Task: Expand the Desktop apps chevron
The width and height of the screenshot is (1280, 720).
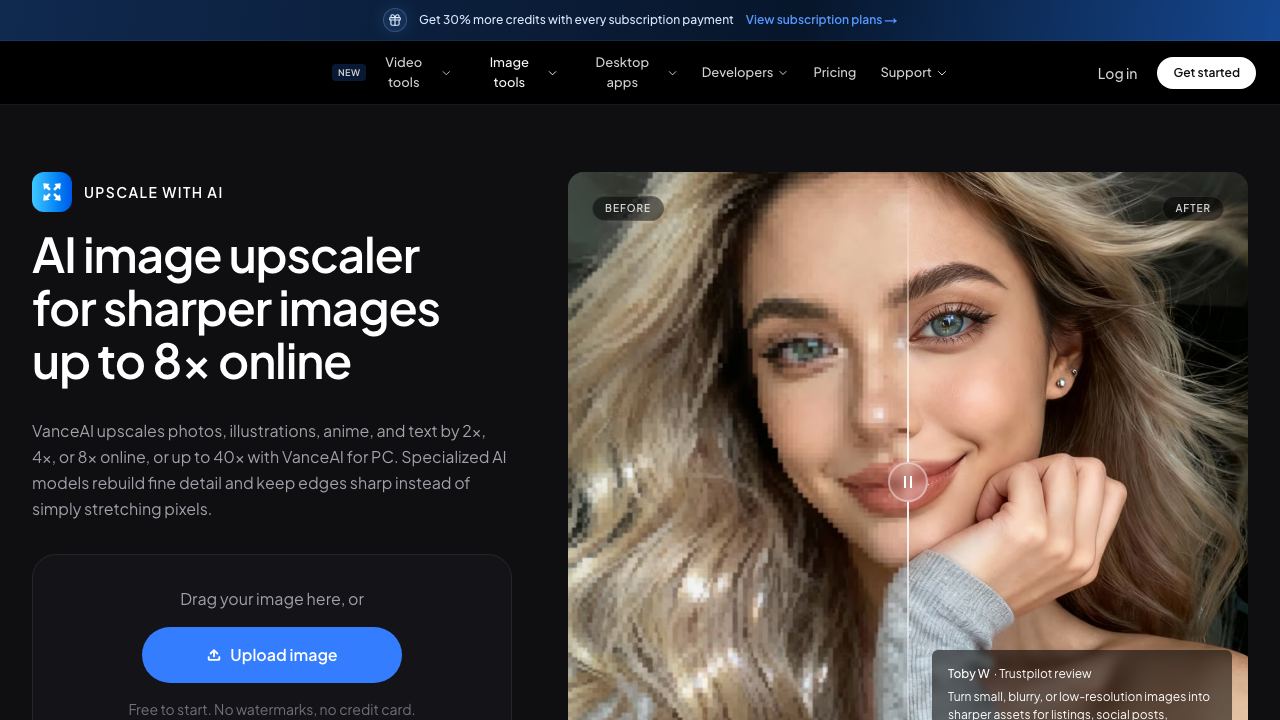Action: (672, 73)
